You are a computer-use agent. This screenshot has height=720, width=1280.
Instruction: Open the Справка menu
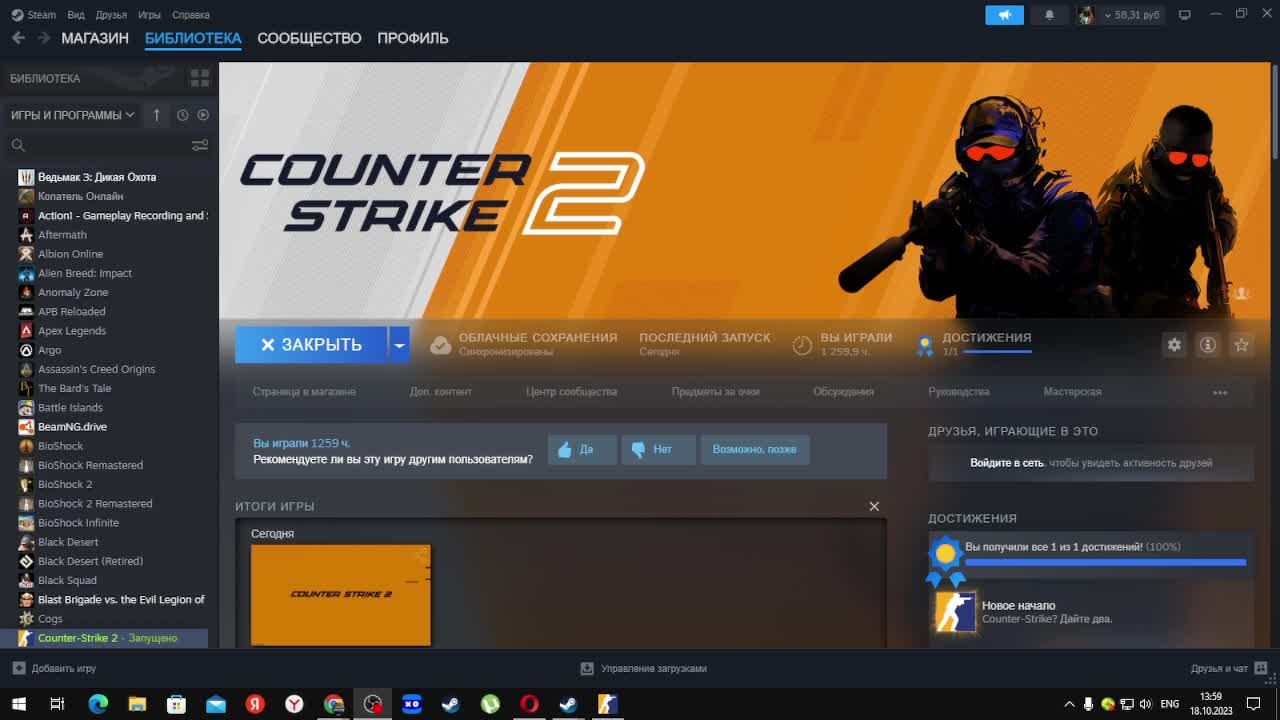coord(191,15)
